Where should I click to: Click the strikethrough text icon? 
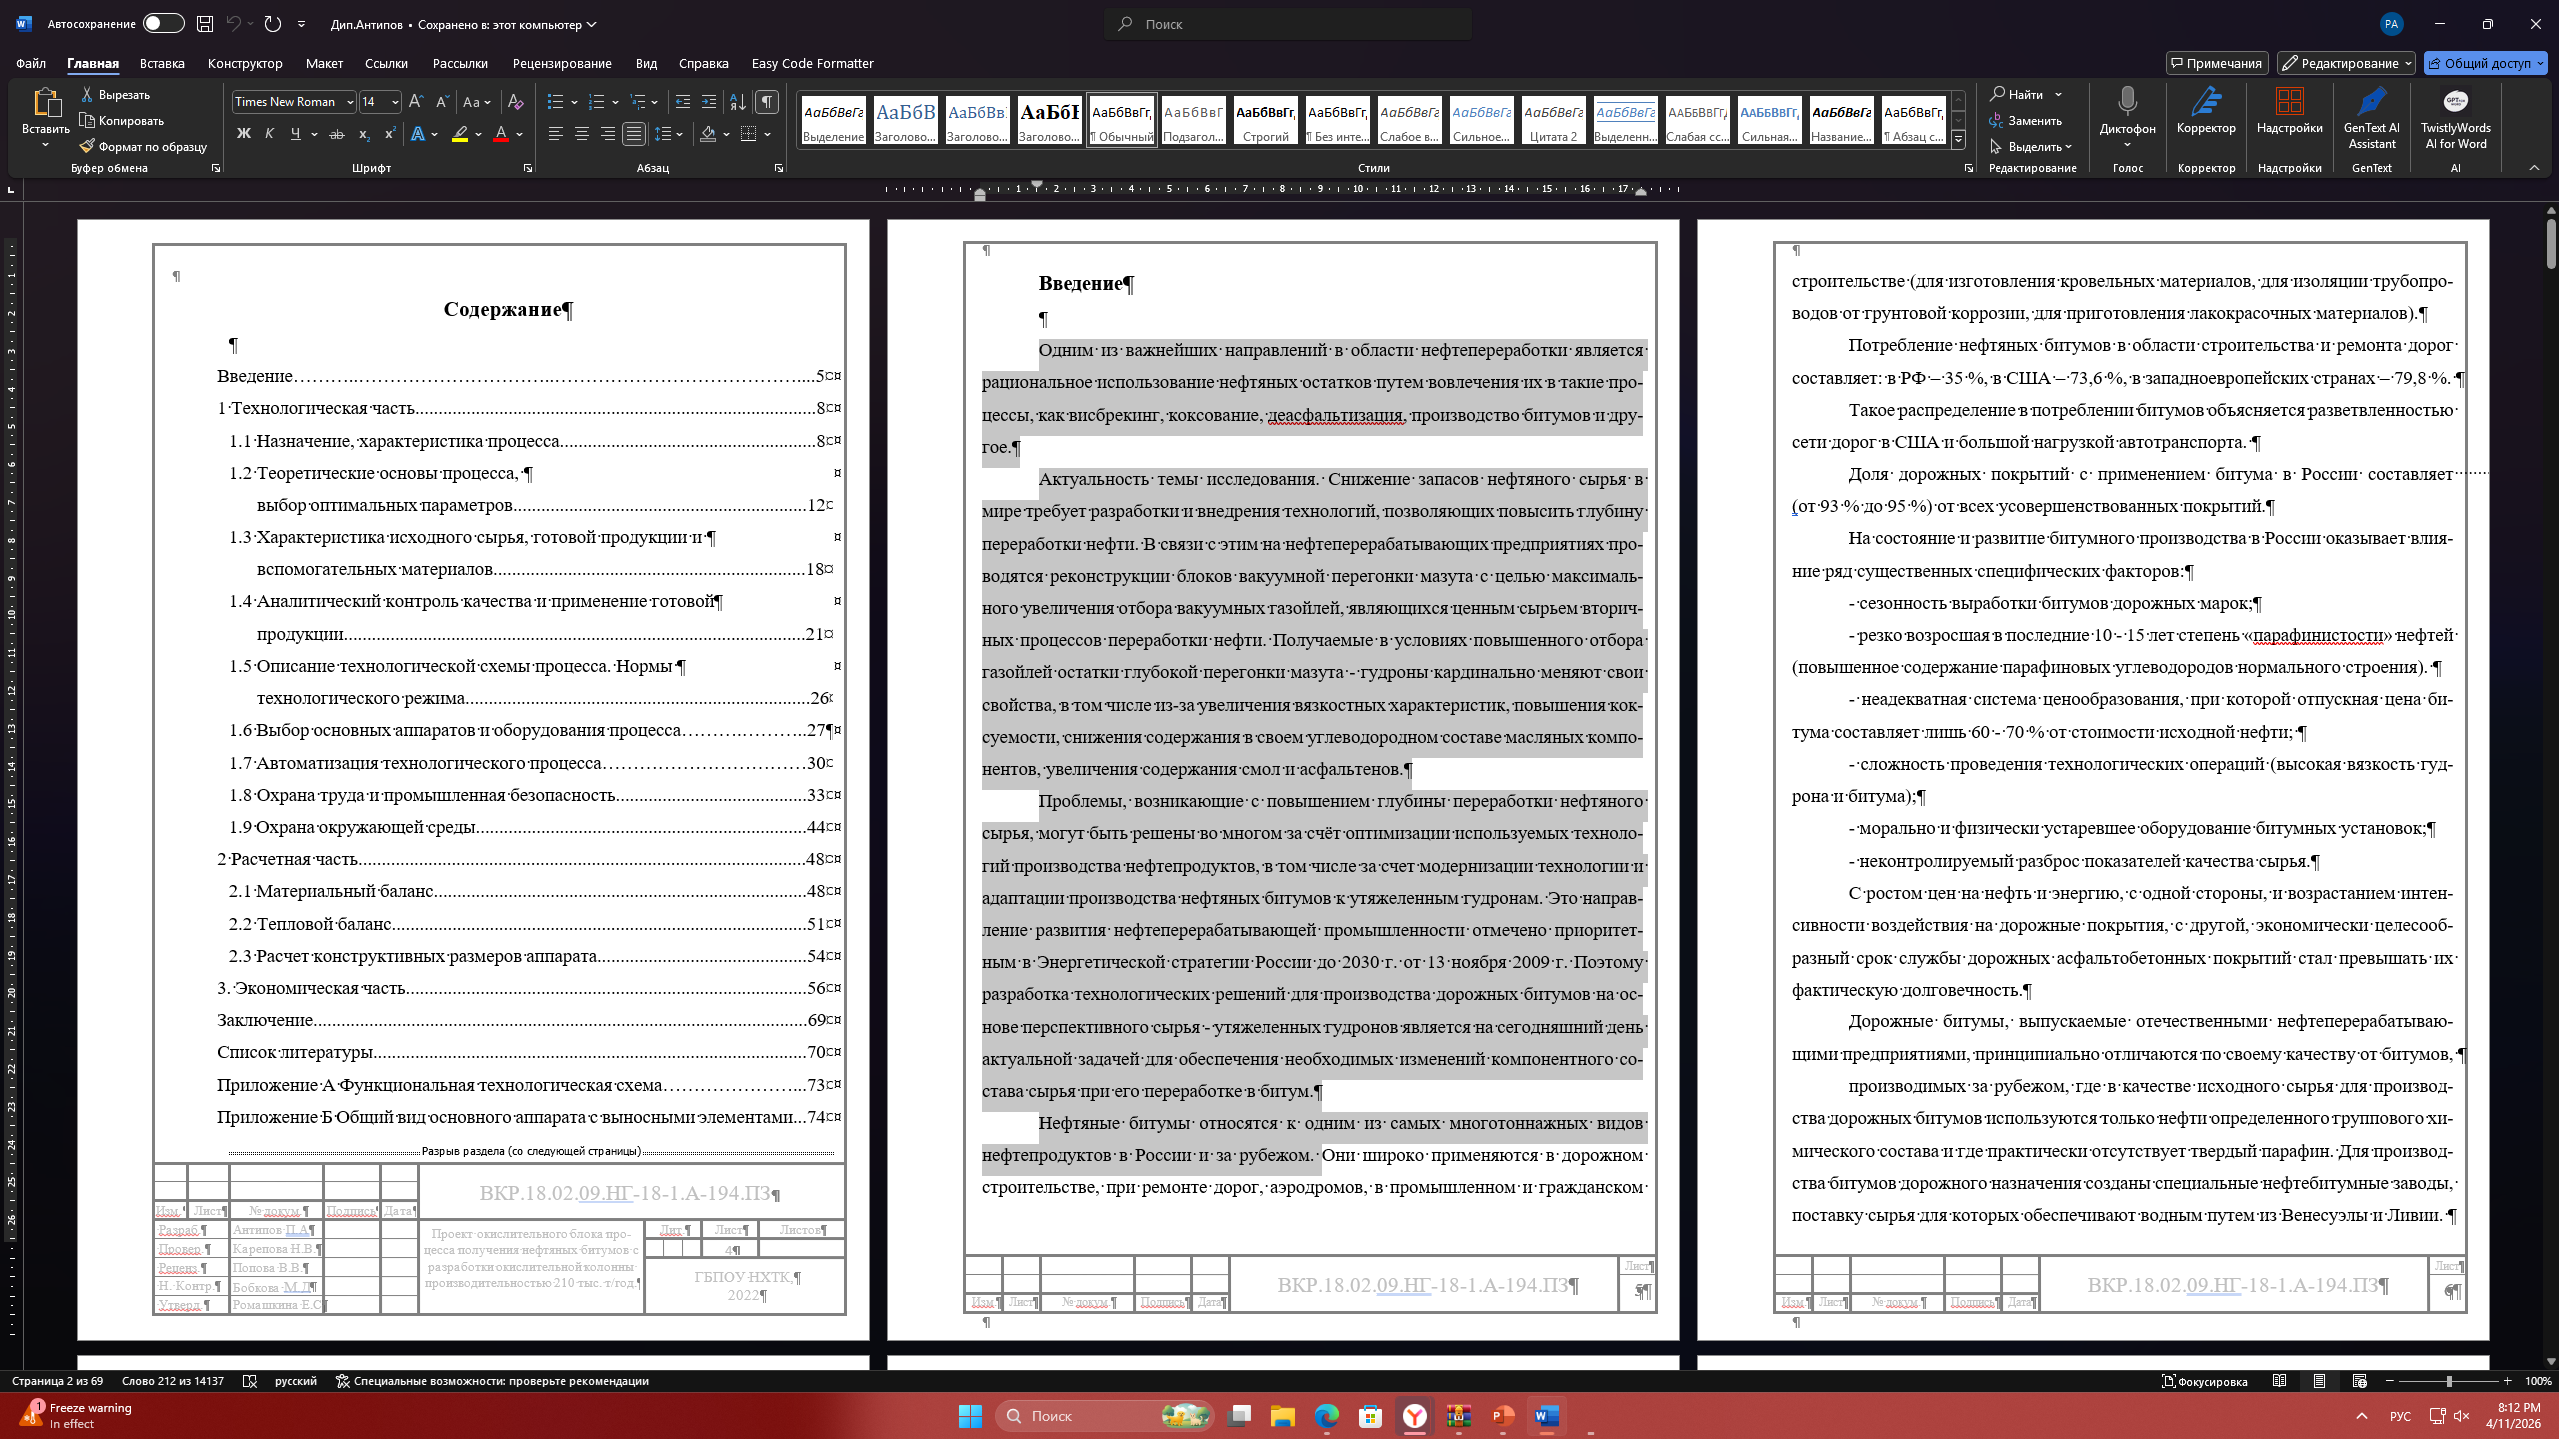(x=337, y=134)
